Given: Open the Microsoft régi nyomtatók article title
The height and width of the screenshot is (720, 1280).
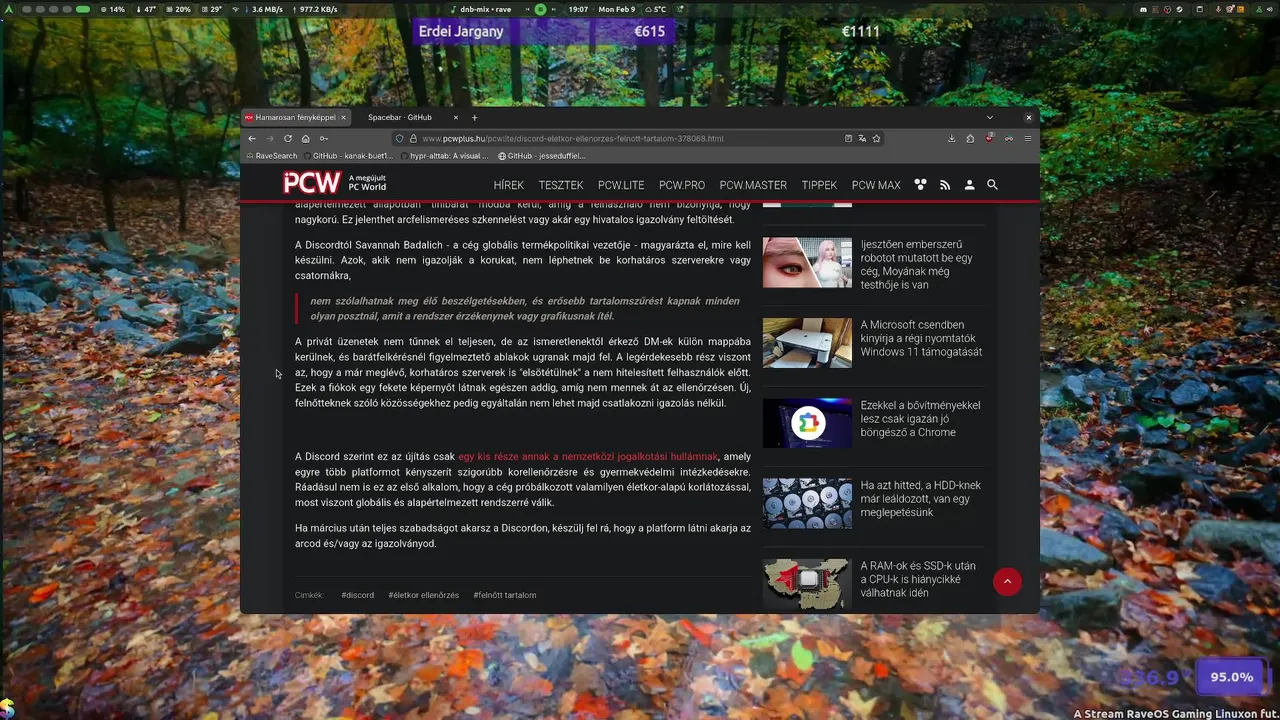Looking at the screenshot, I should [921, 338].
